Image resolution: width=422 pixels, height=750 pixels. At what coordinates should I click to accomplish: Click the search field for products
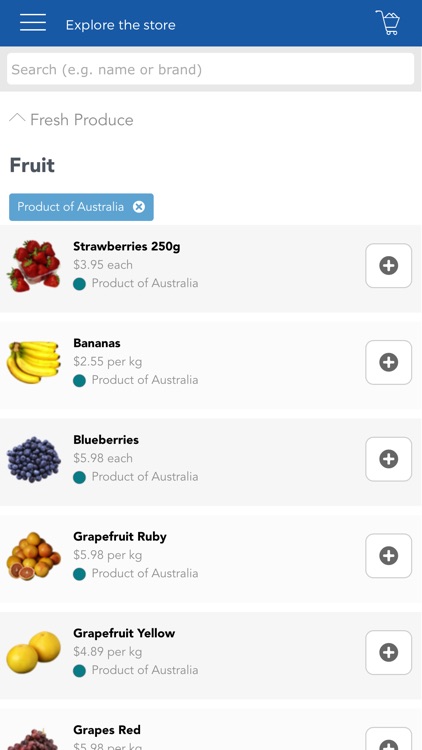click(211, 69)
